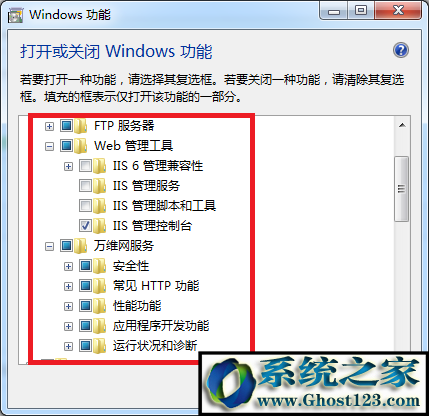The height and width of the screenshot is (416, 429).
Task: Expand the FTP 服务器 tree node
Action: pos(49,126)
